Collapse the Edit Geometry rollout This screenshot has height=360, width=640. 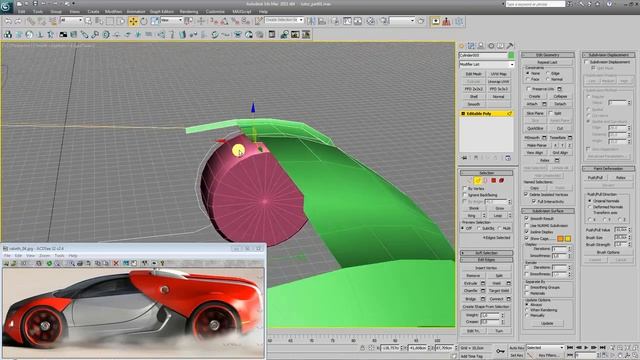[x=548, y=55]
